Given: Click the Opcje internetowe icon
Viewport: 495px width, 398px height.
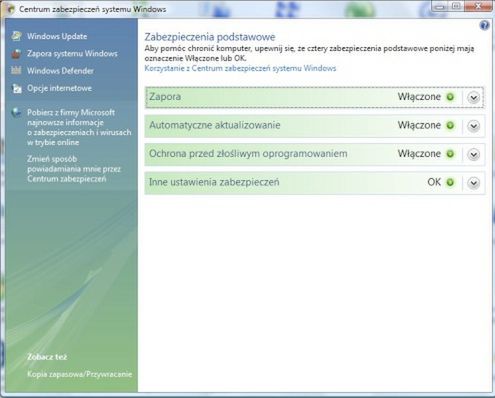Looking at the screenshot, I should coord(16,88).
